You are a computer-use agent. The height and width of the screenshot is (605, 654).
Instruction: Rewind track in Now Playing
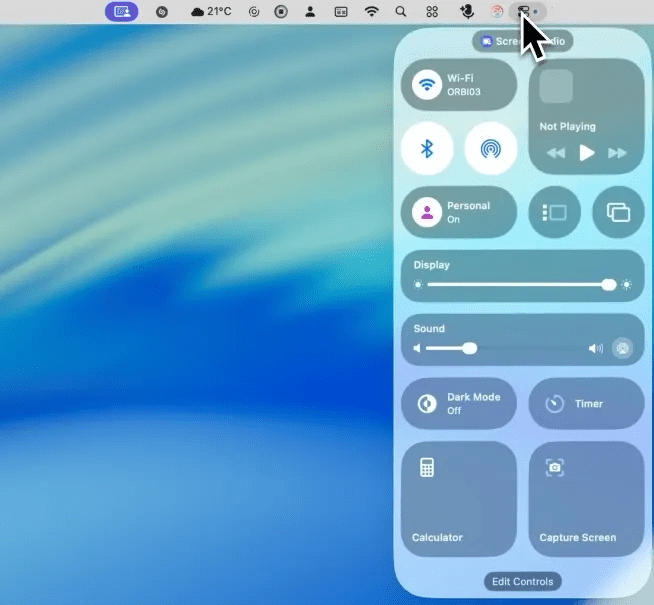[x=556, y=153]
